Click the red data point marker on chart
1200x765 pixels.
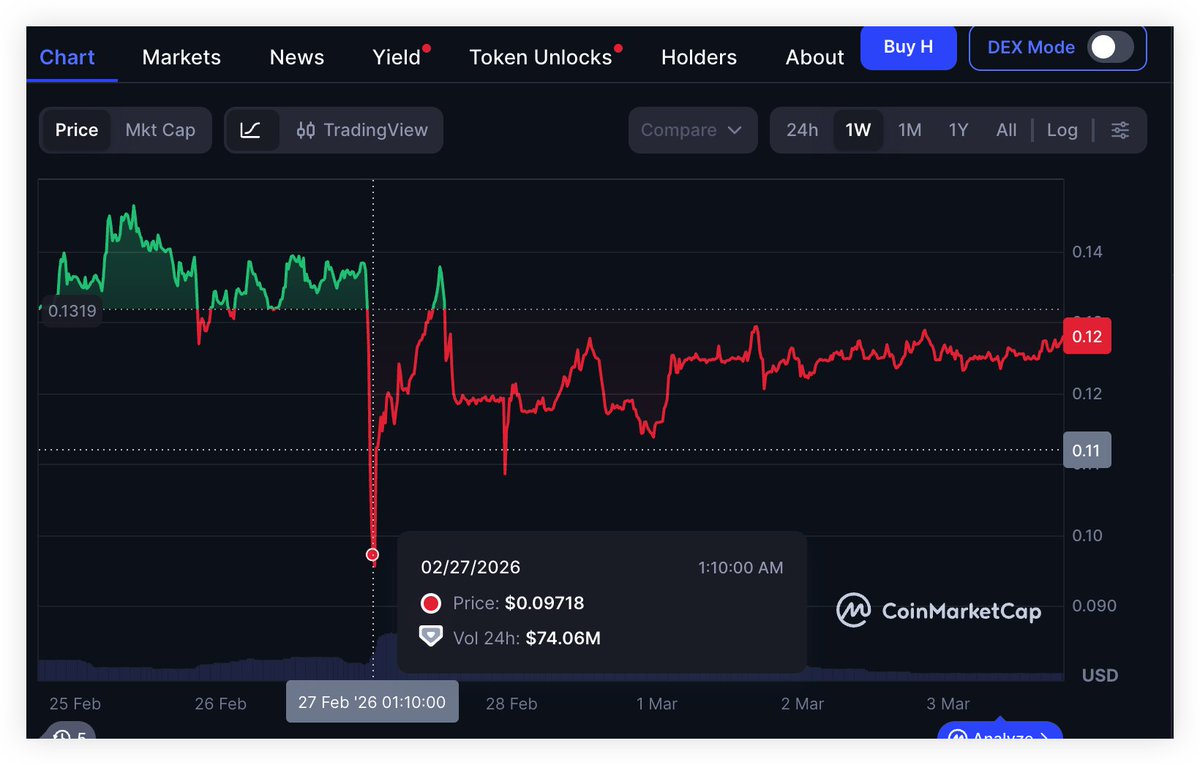click(372, 554)
